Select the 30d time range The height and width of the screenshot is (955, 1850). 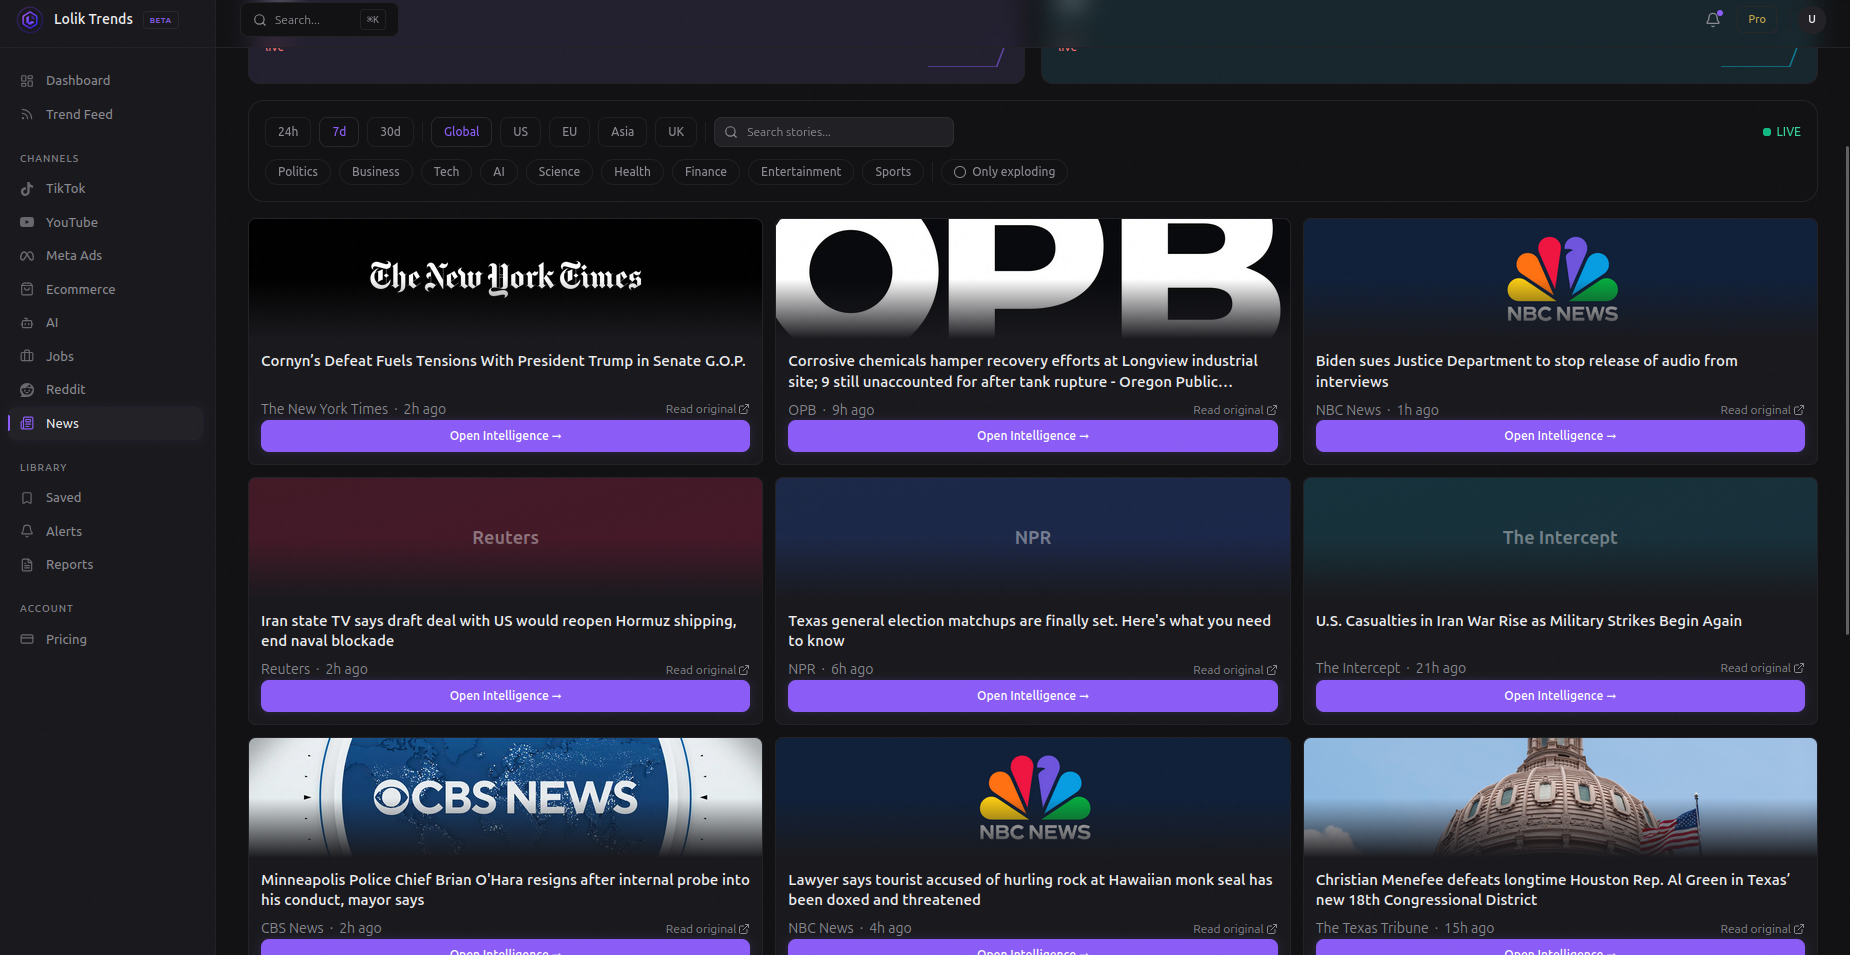pos(390,132)
